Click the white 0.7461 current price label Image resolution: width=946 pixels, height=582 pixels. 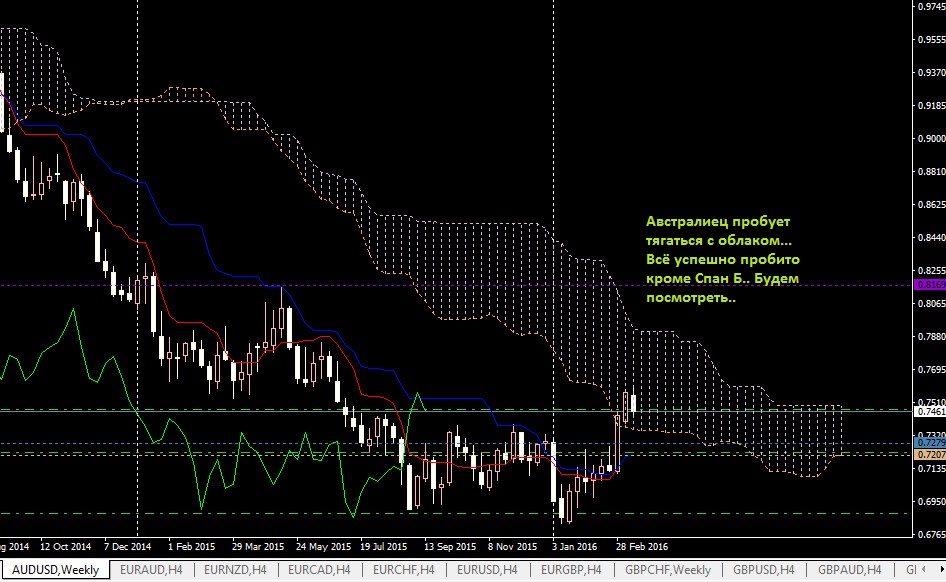pos(930,411)
